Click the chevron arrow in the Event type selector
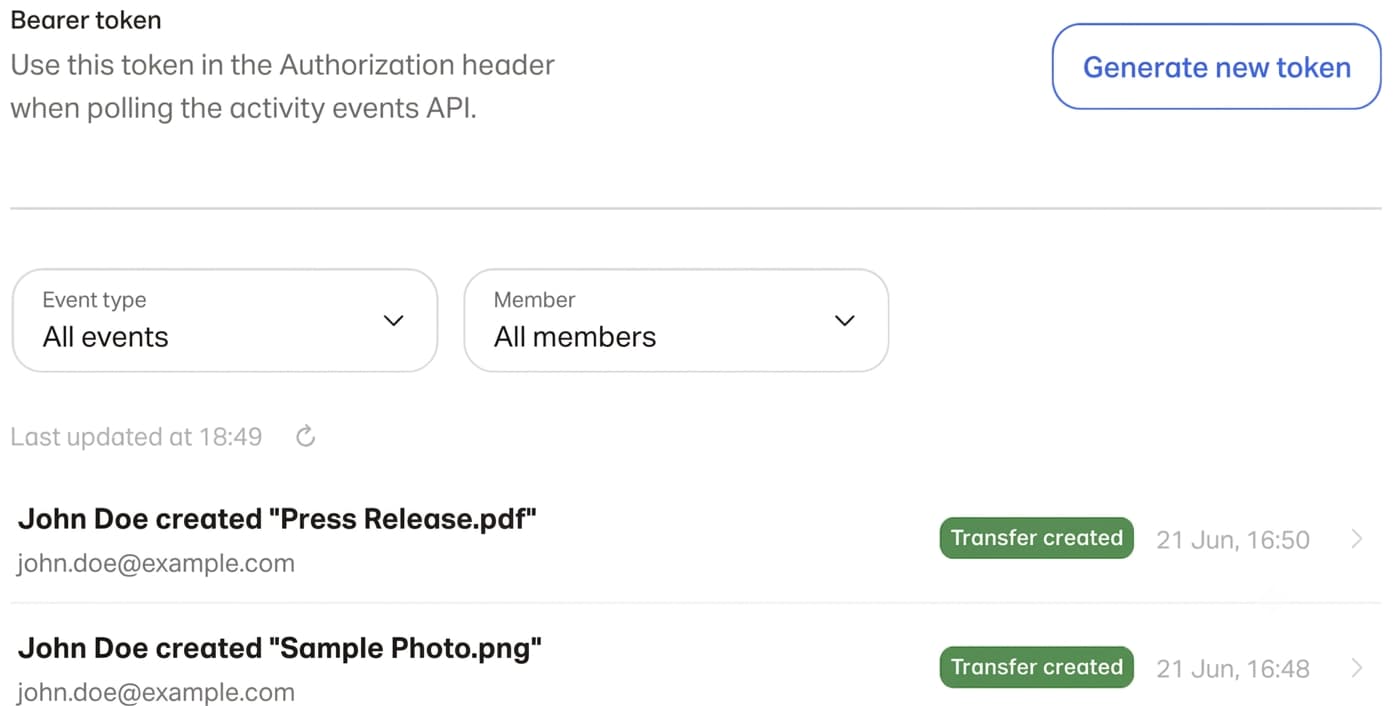This screenshot has height=706, width=1393. 394,321
